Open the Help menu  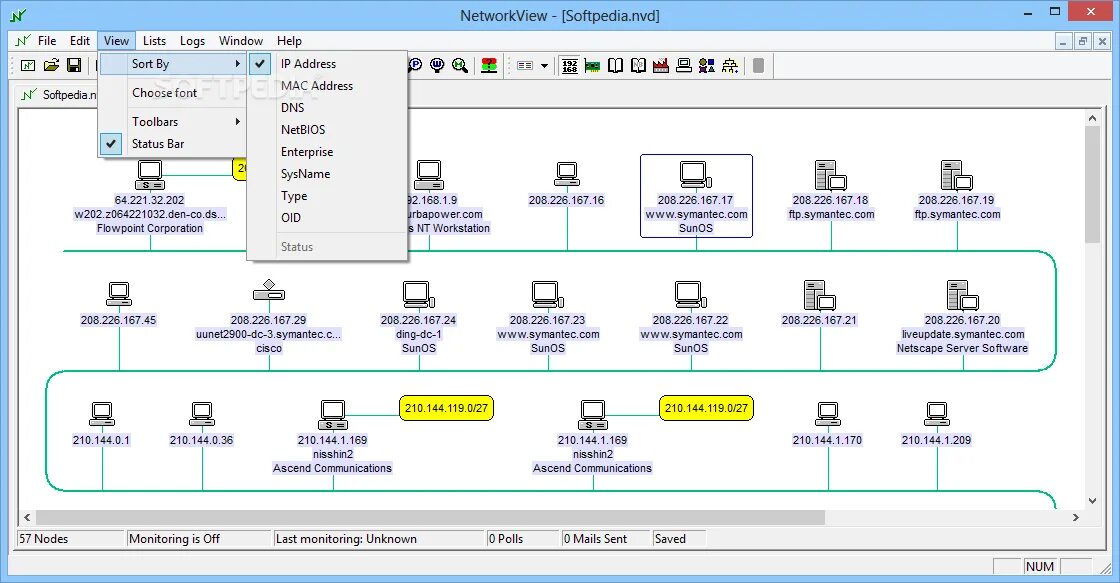(289, 41)
